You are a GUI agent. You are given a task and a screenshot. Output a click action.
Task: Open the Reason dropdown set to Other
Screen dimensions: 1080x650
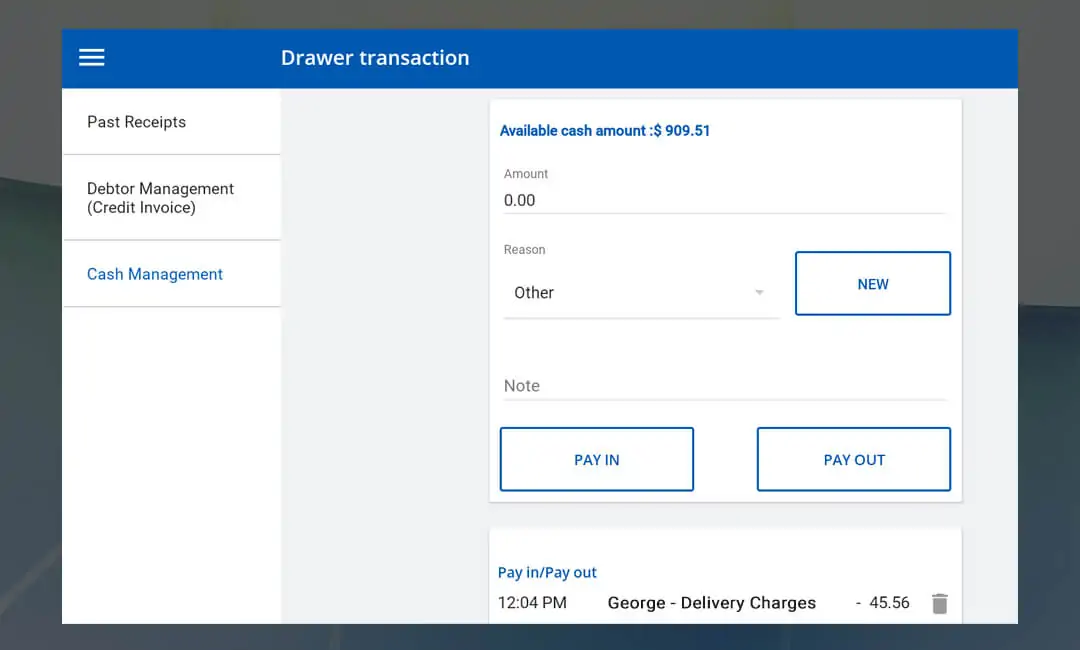(x=640, y=293)
